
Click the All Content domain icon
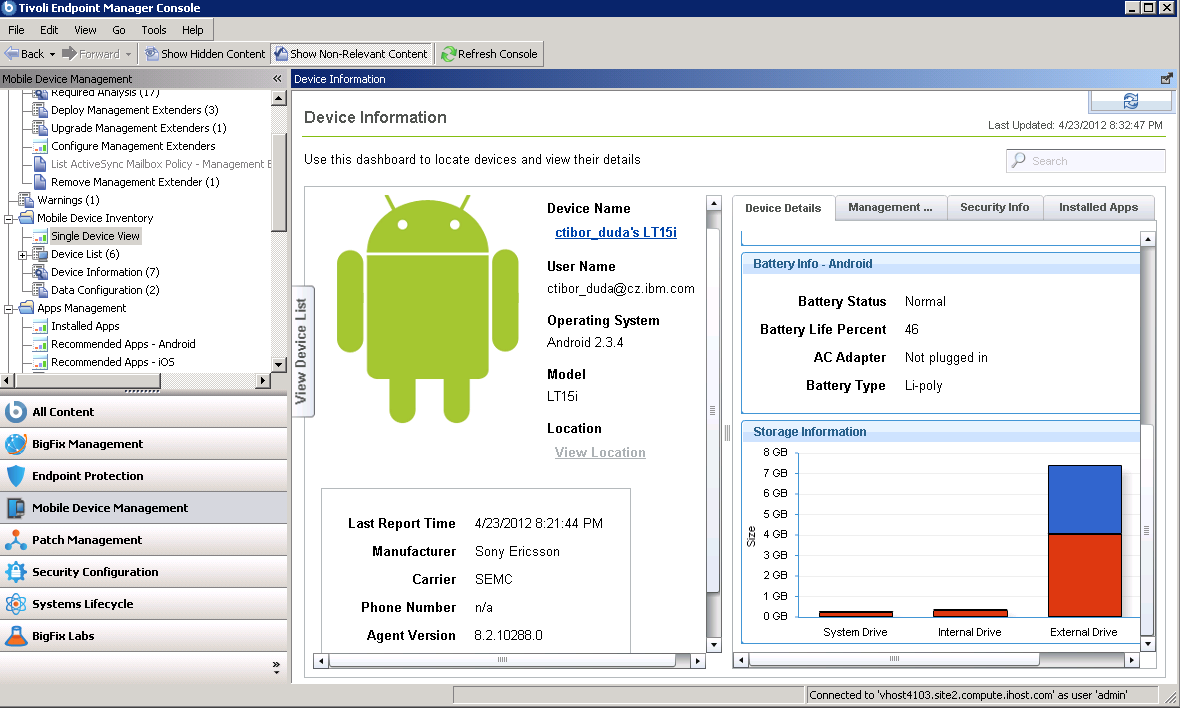[15, 412]
